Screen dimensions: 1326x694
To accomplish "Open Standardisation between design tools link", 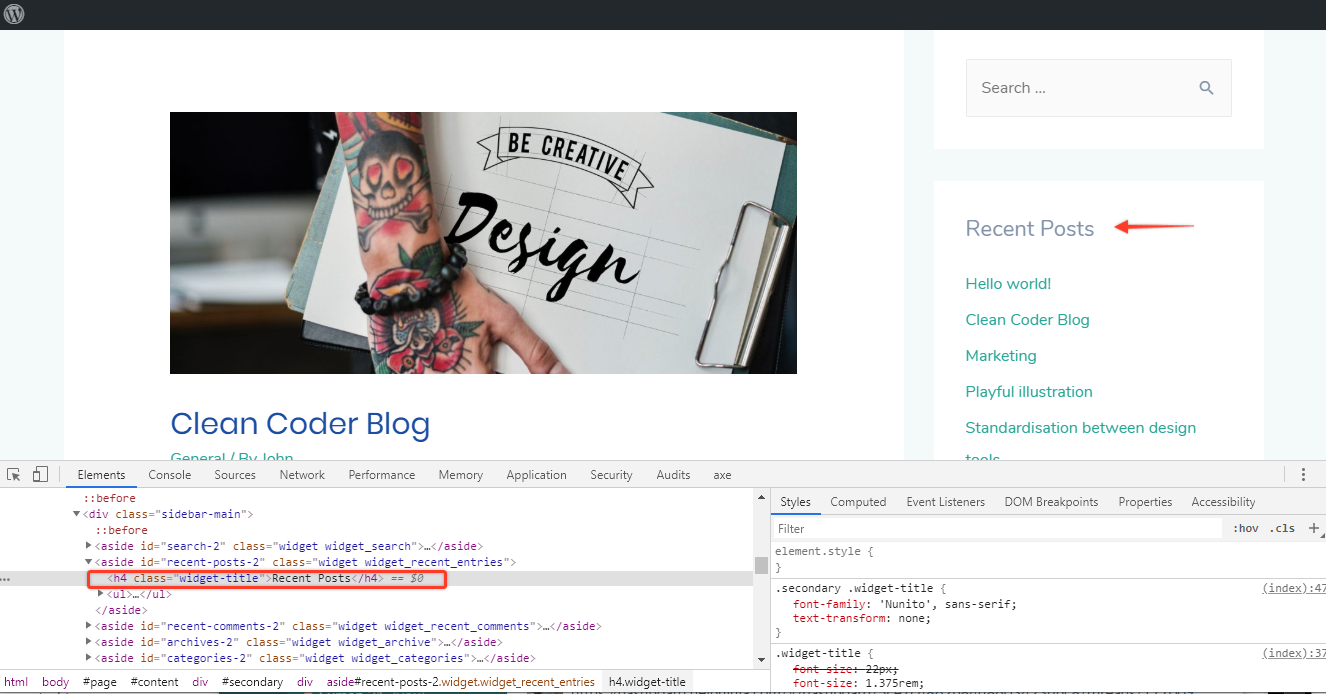I will 1081,428.
